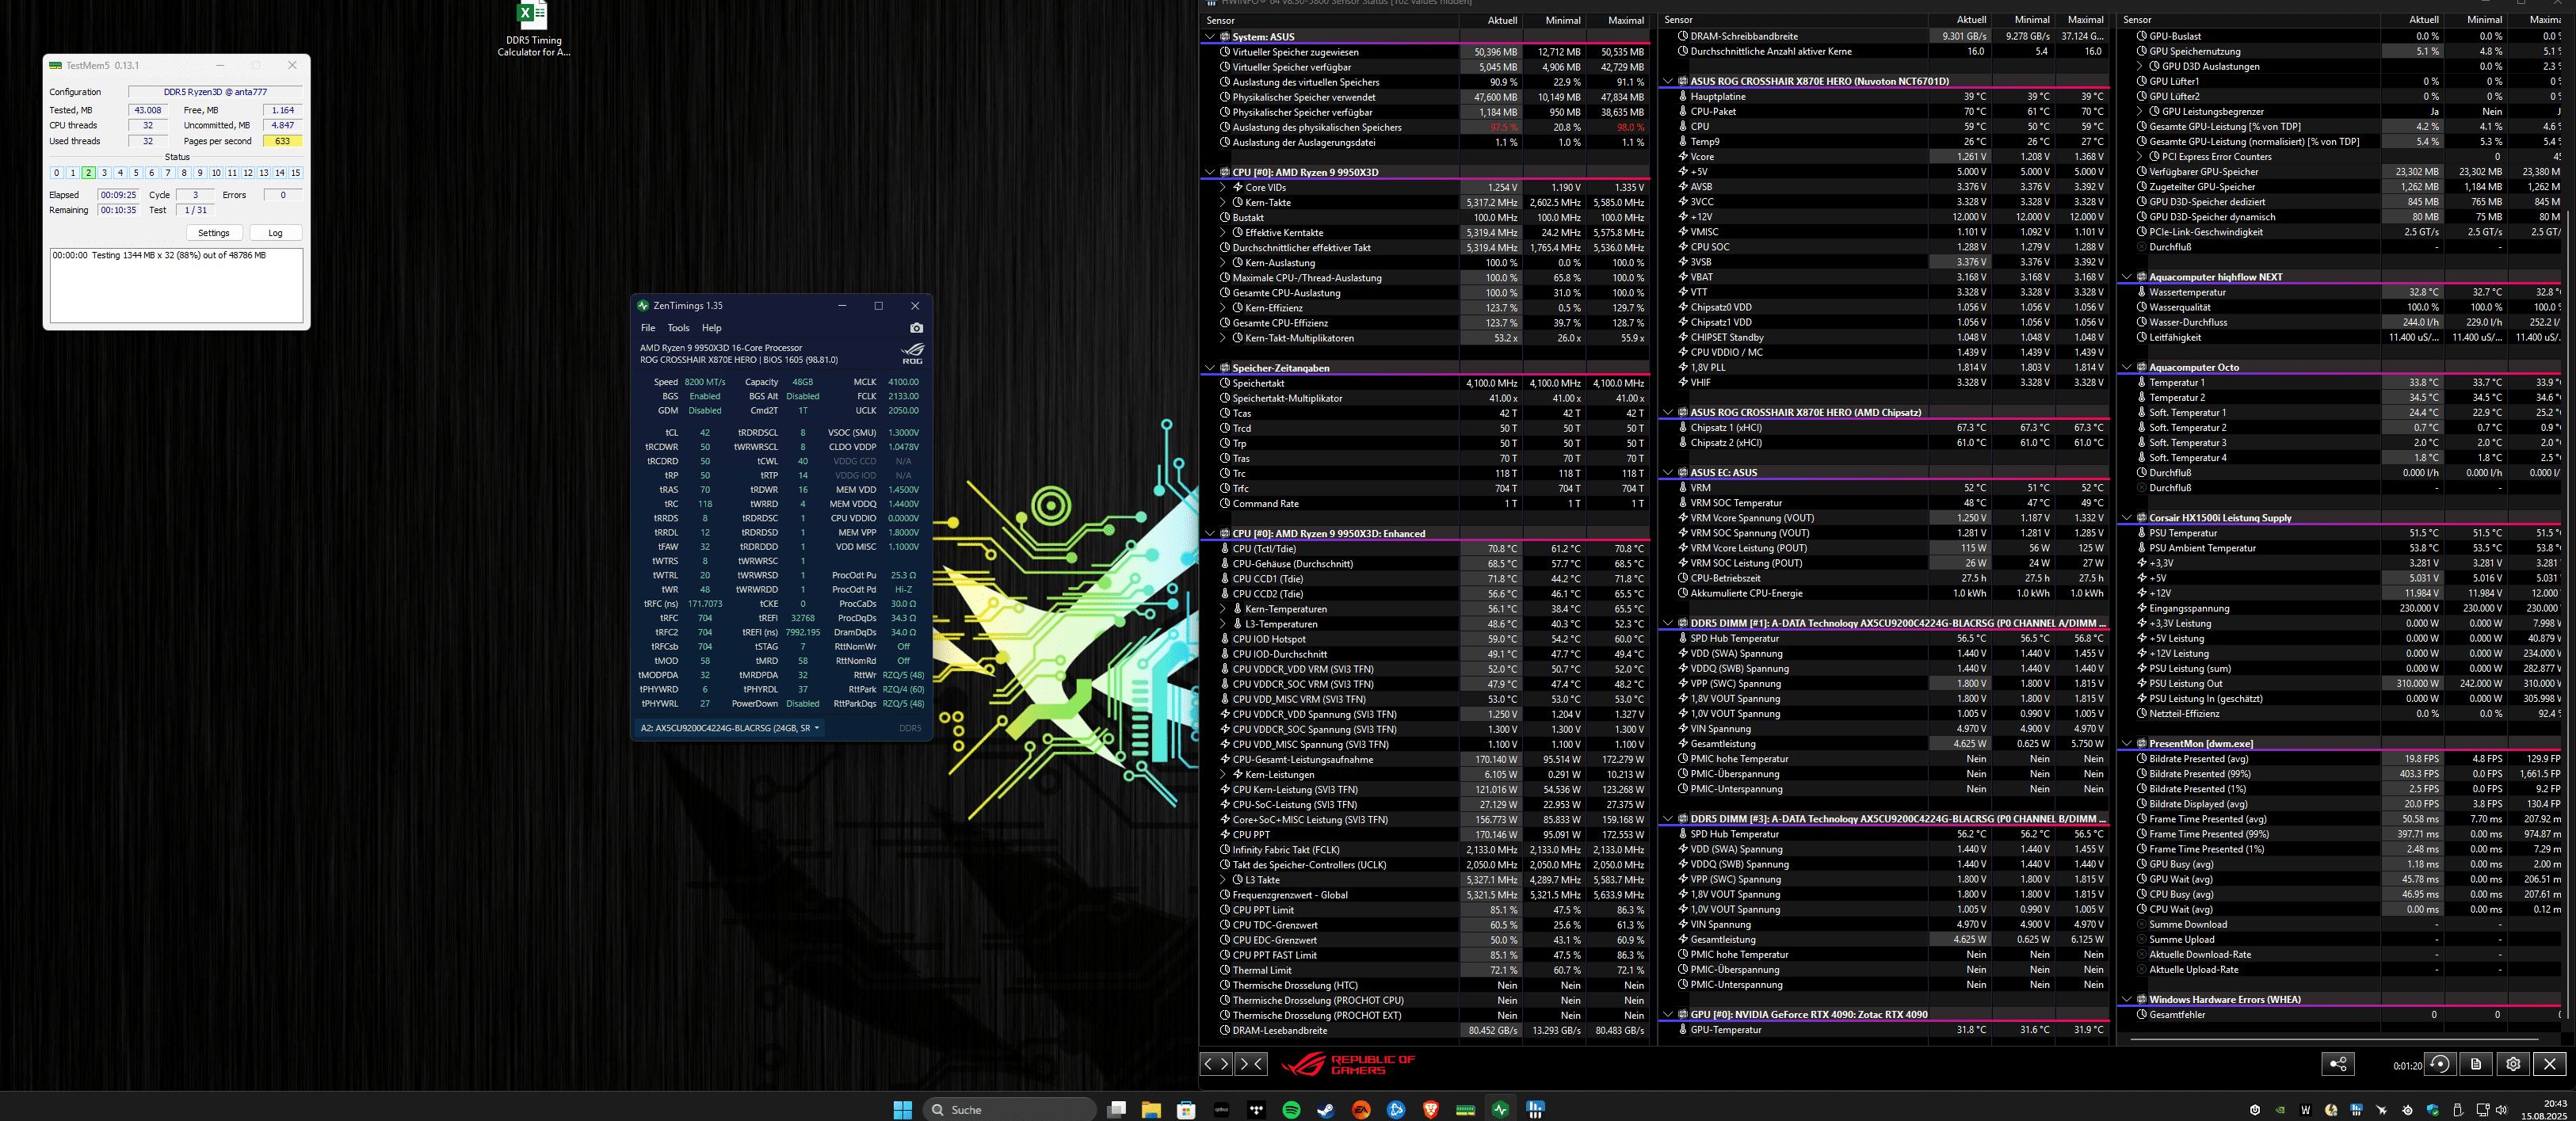This screenshot has width=2576, height=1121.
Task: Expand the Core VIDs tree row
Action: (x=1223, y=187)
